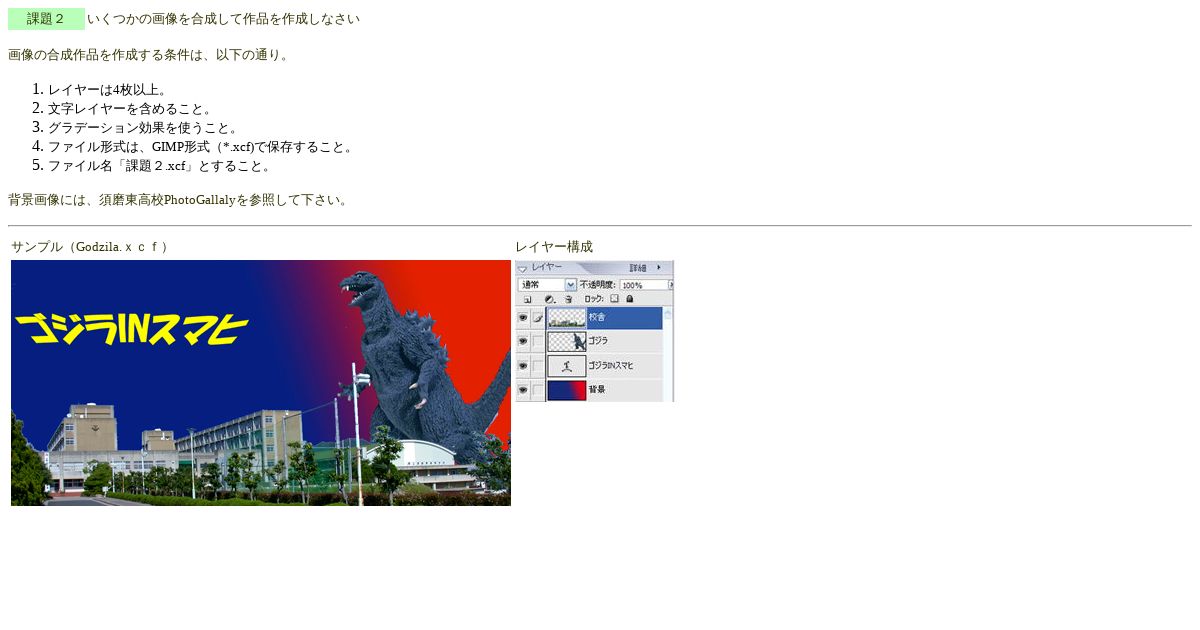This screenshot has height=630, width=1200.
Task: Hide the 校舎 layer with eye icon
Action: [x=523, y=317]
